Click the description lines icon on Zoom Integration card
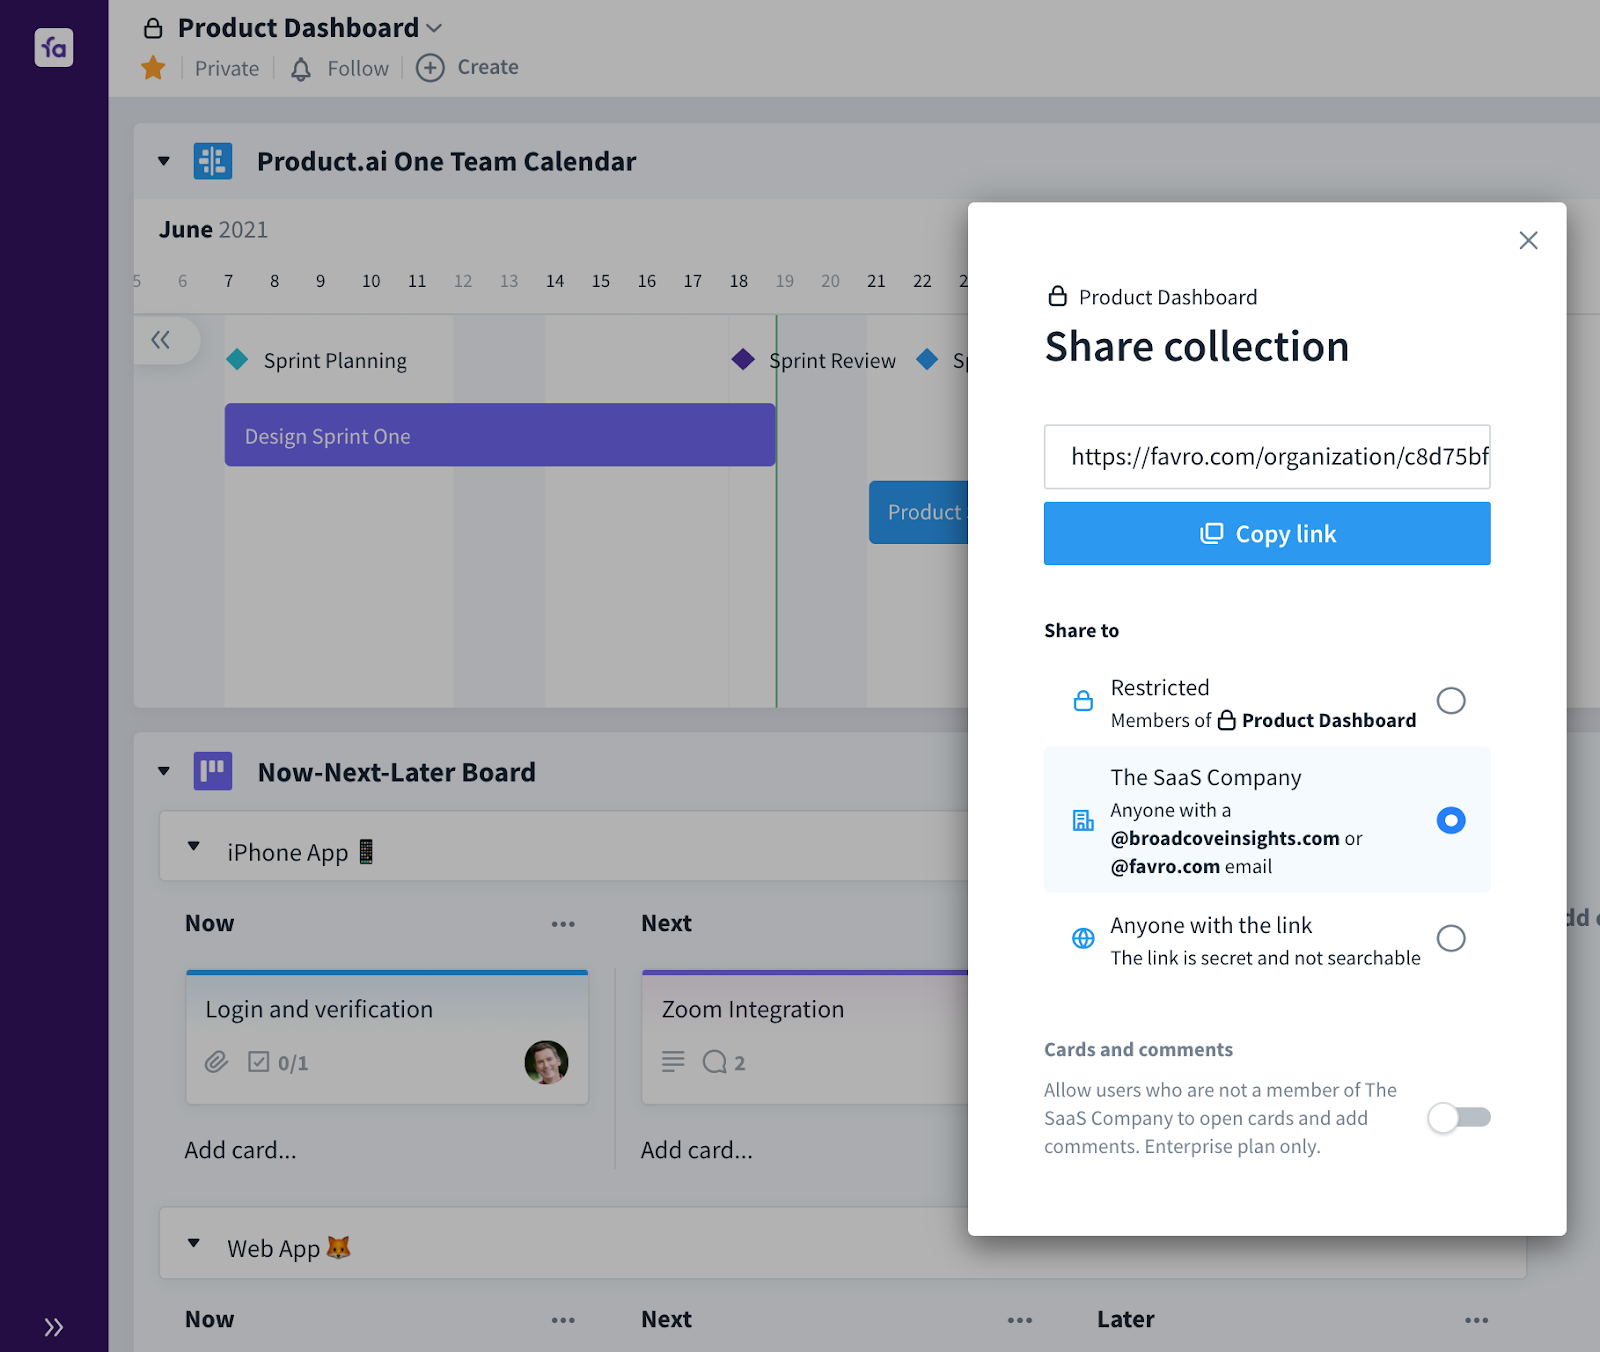 (x=673, y=1062)
